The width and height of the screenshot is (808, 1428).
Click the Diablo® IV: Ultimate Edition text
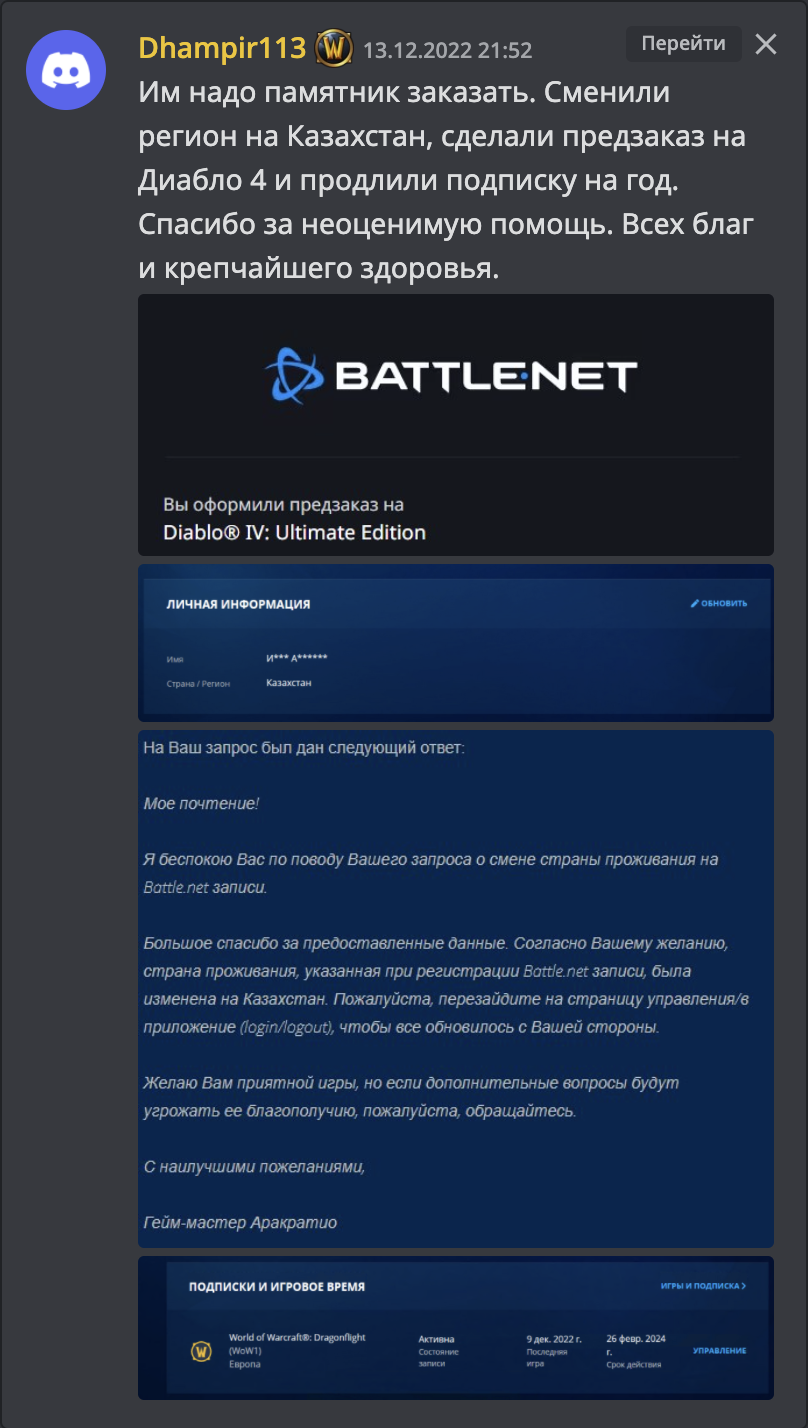click(x=294, y=532)
